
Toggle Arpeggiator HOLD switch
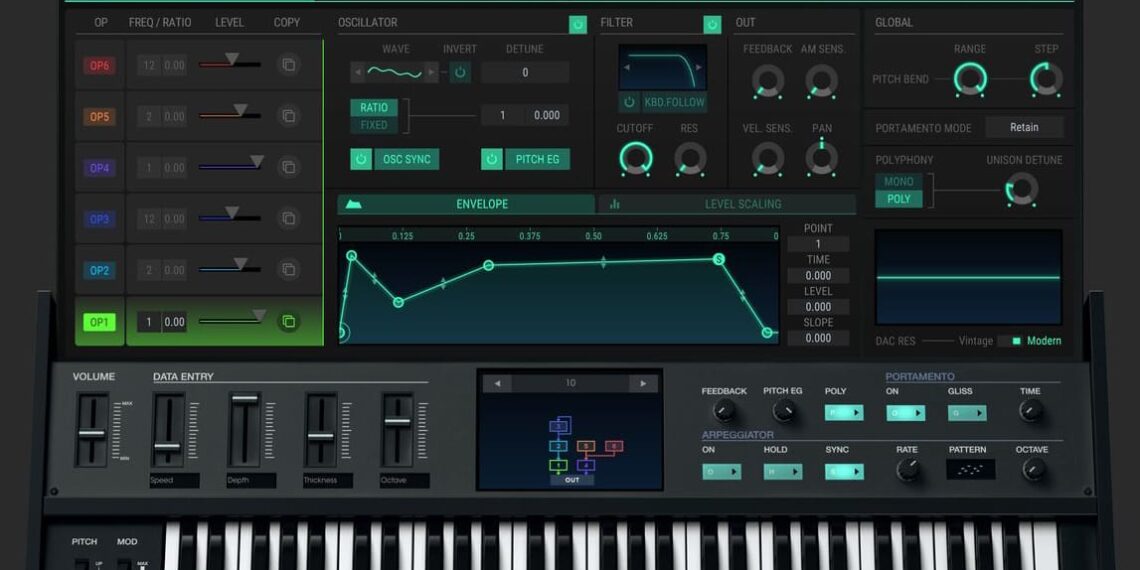[782, 472]
